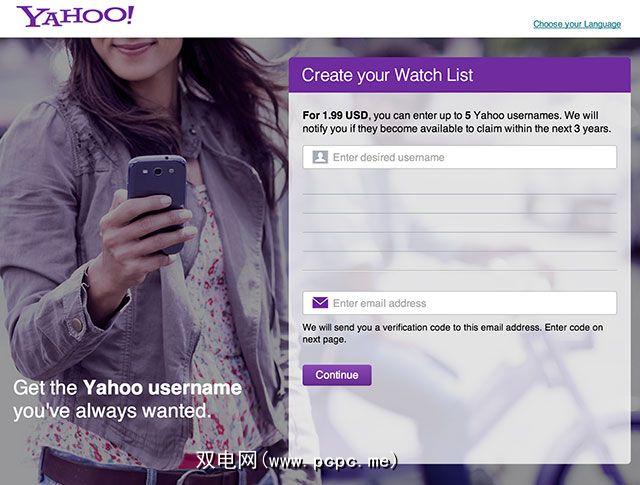The image size is (640, 485).
Task: Click the Continue button
Action: (337, 375)
